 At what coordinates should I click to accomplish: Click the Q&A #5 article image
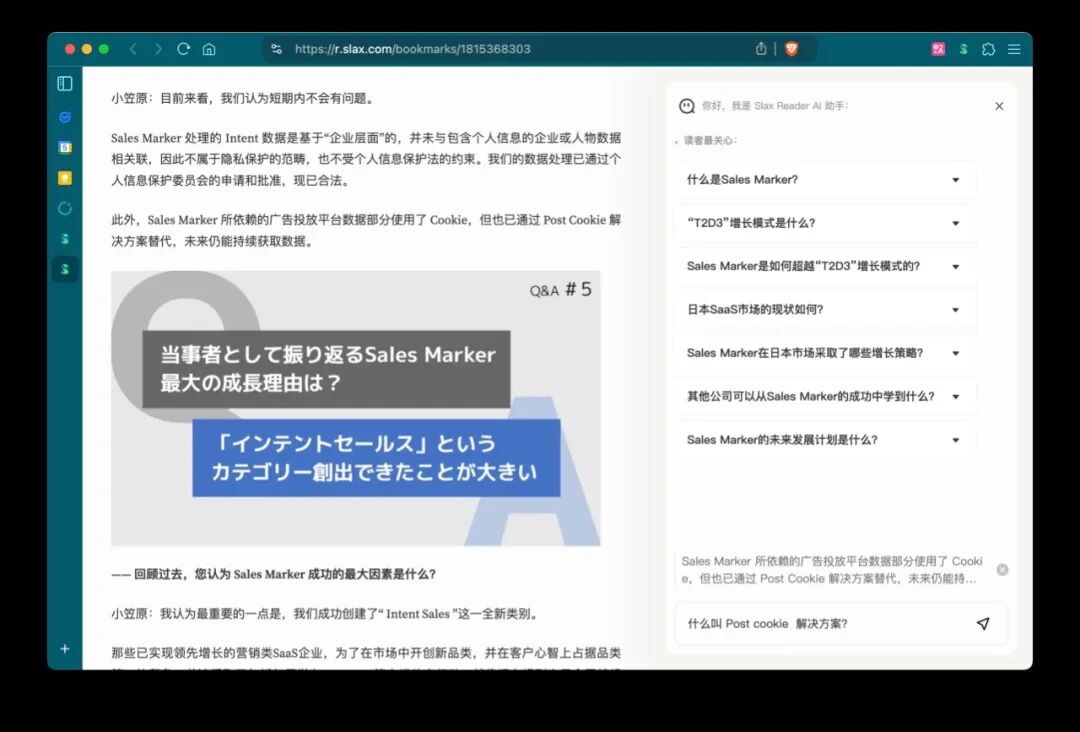coord(355,408)
